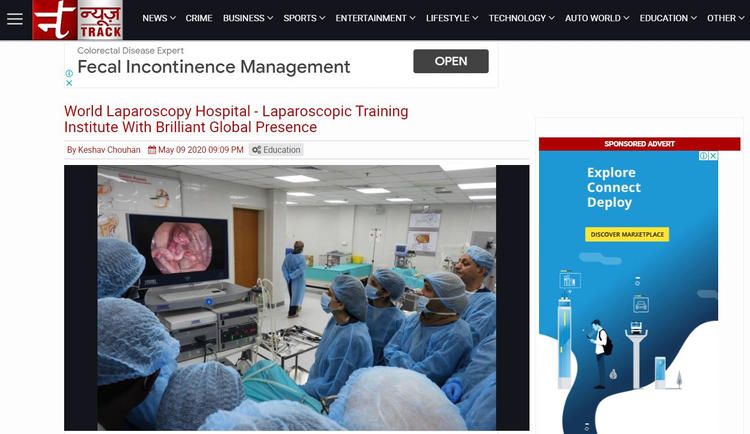The height and width of the screenshot is (434, 750).
Task: Expand the Auto World dropdown menu
Action: click(x=597, y=18)
